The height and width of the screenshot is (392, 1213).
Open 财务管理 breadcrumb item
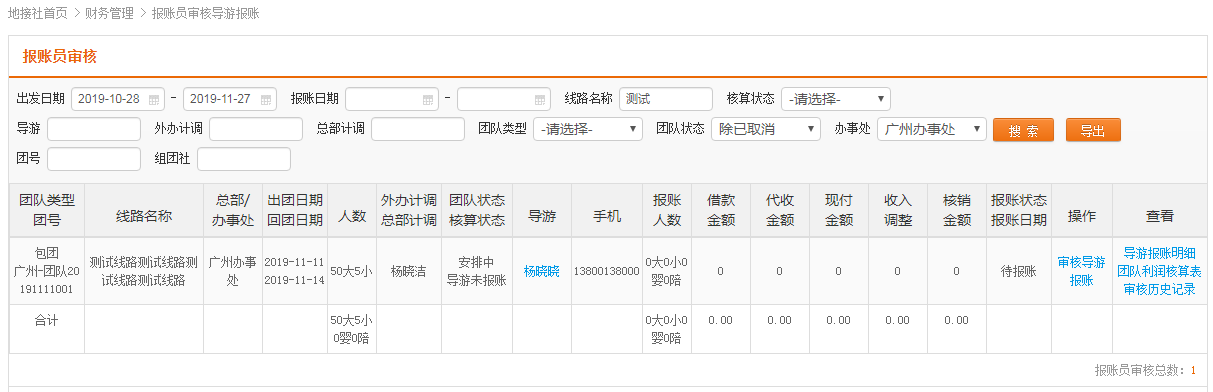point(111,13)
